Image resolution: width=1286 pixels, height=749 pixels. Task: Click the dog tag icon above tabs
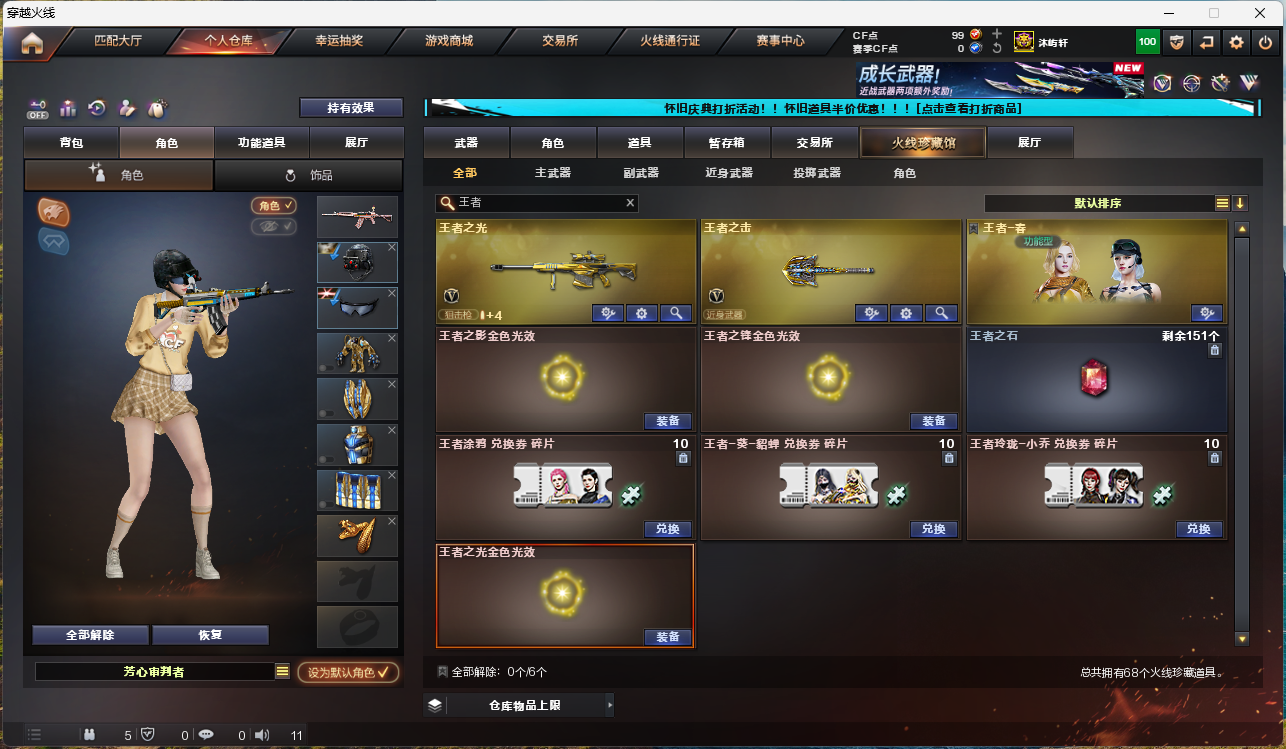tap(156, 108)
